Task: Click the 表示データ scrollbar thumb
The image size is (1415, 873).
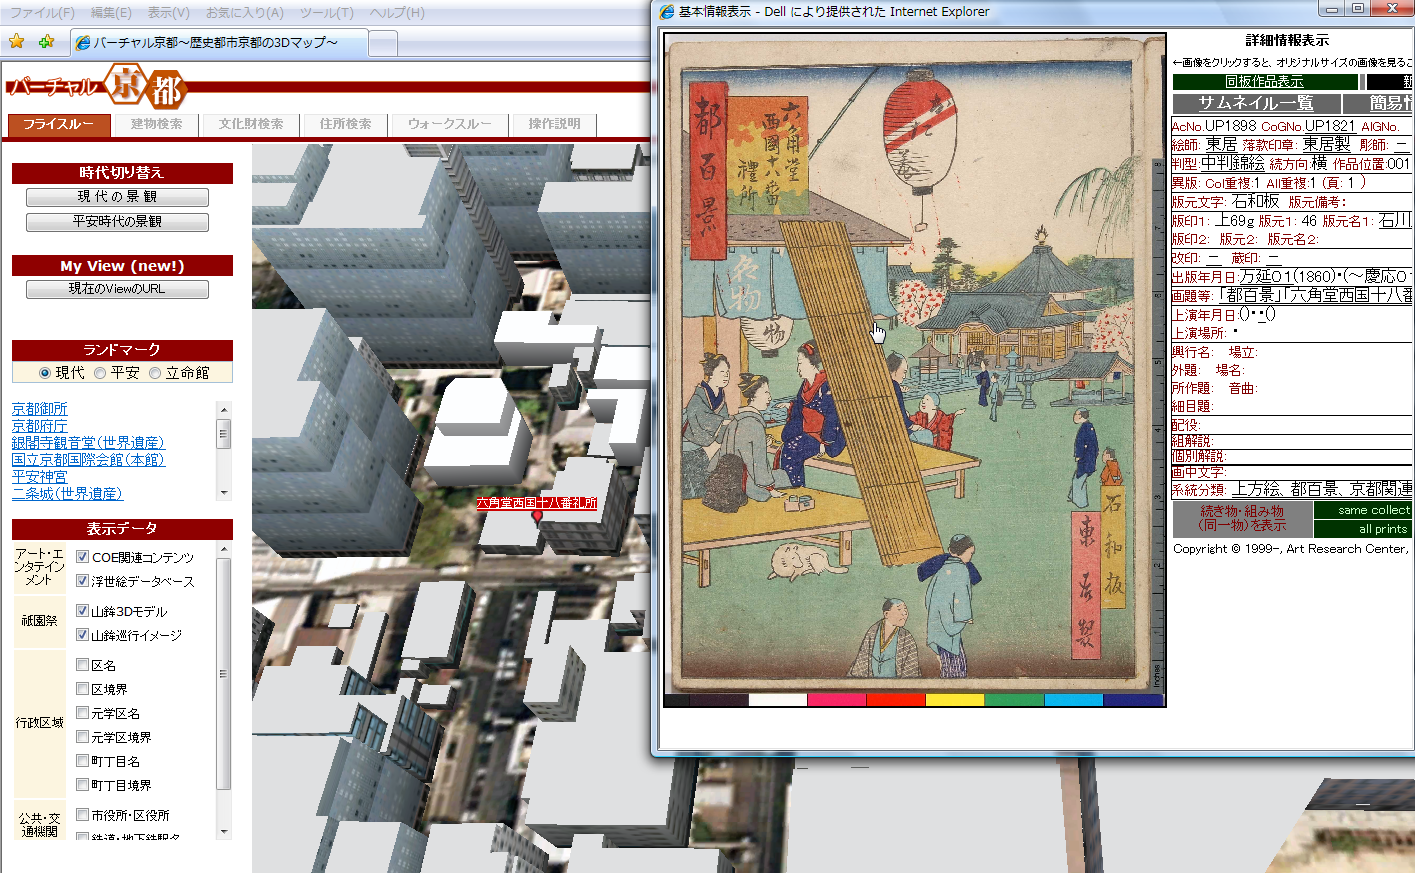Action: click(224, 673)
